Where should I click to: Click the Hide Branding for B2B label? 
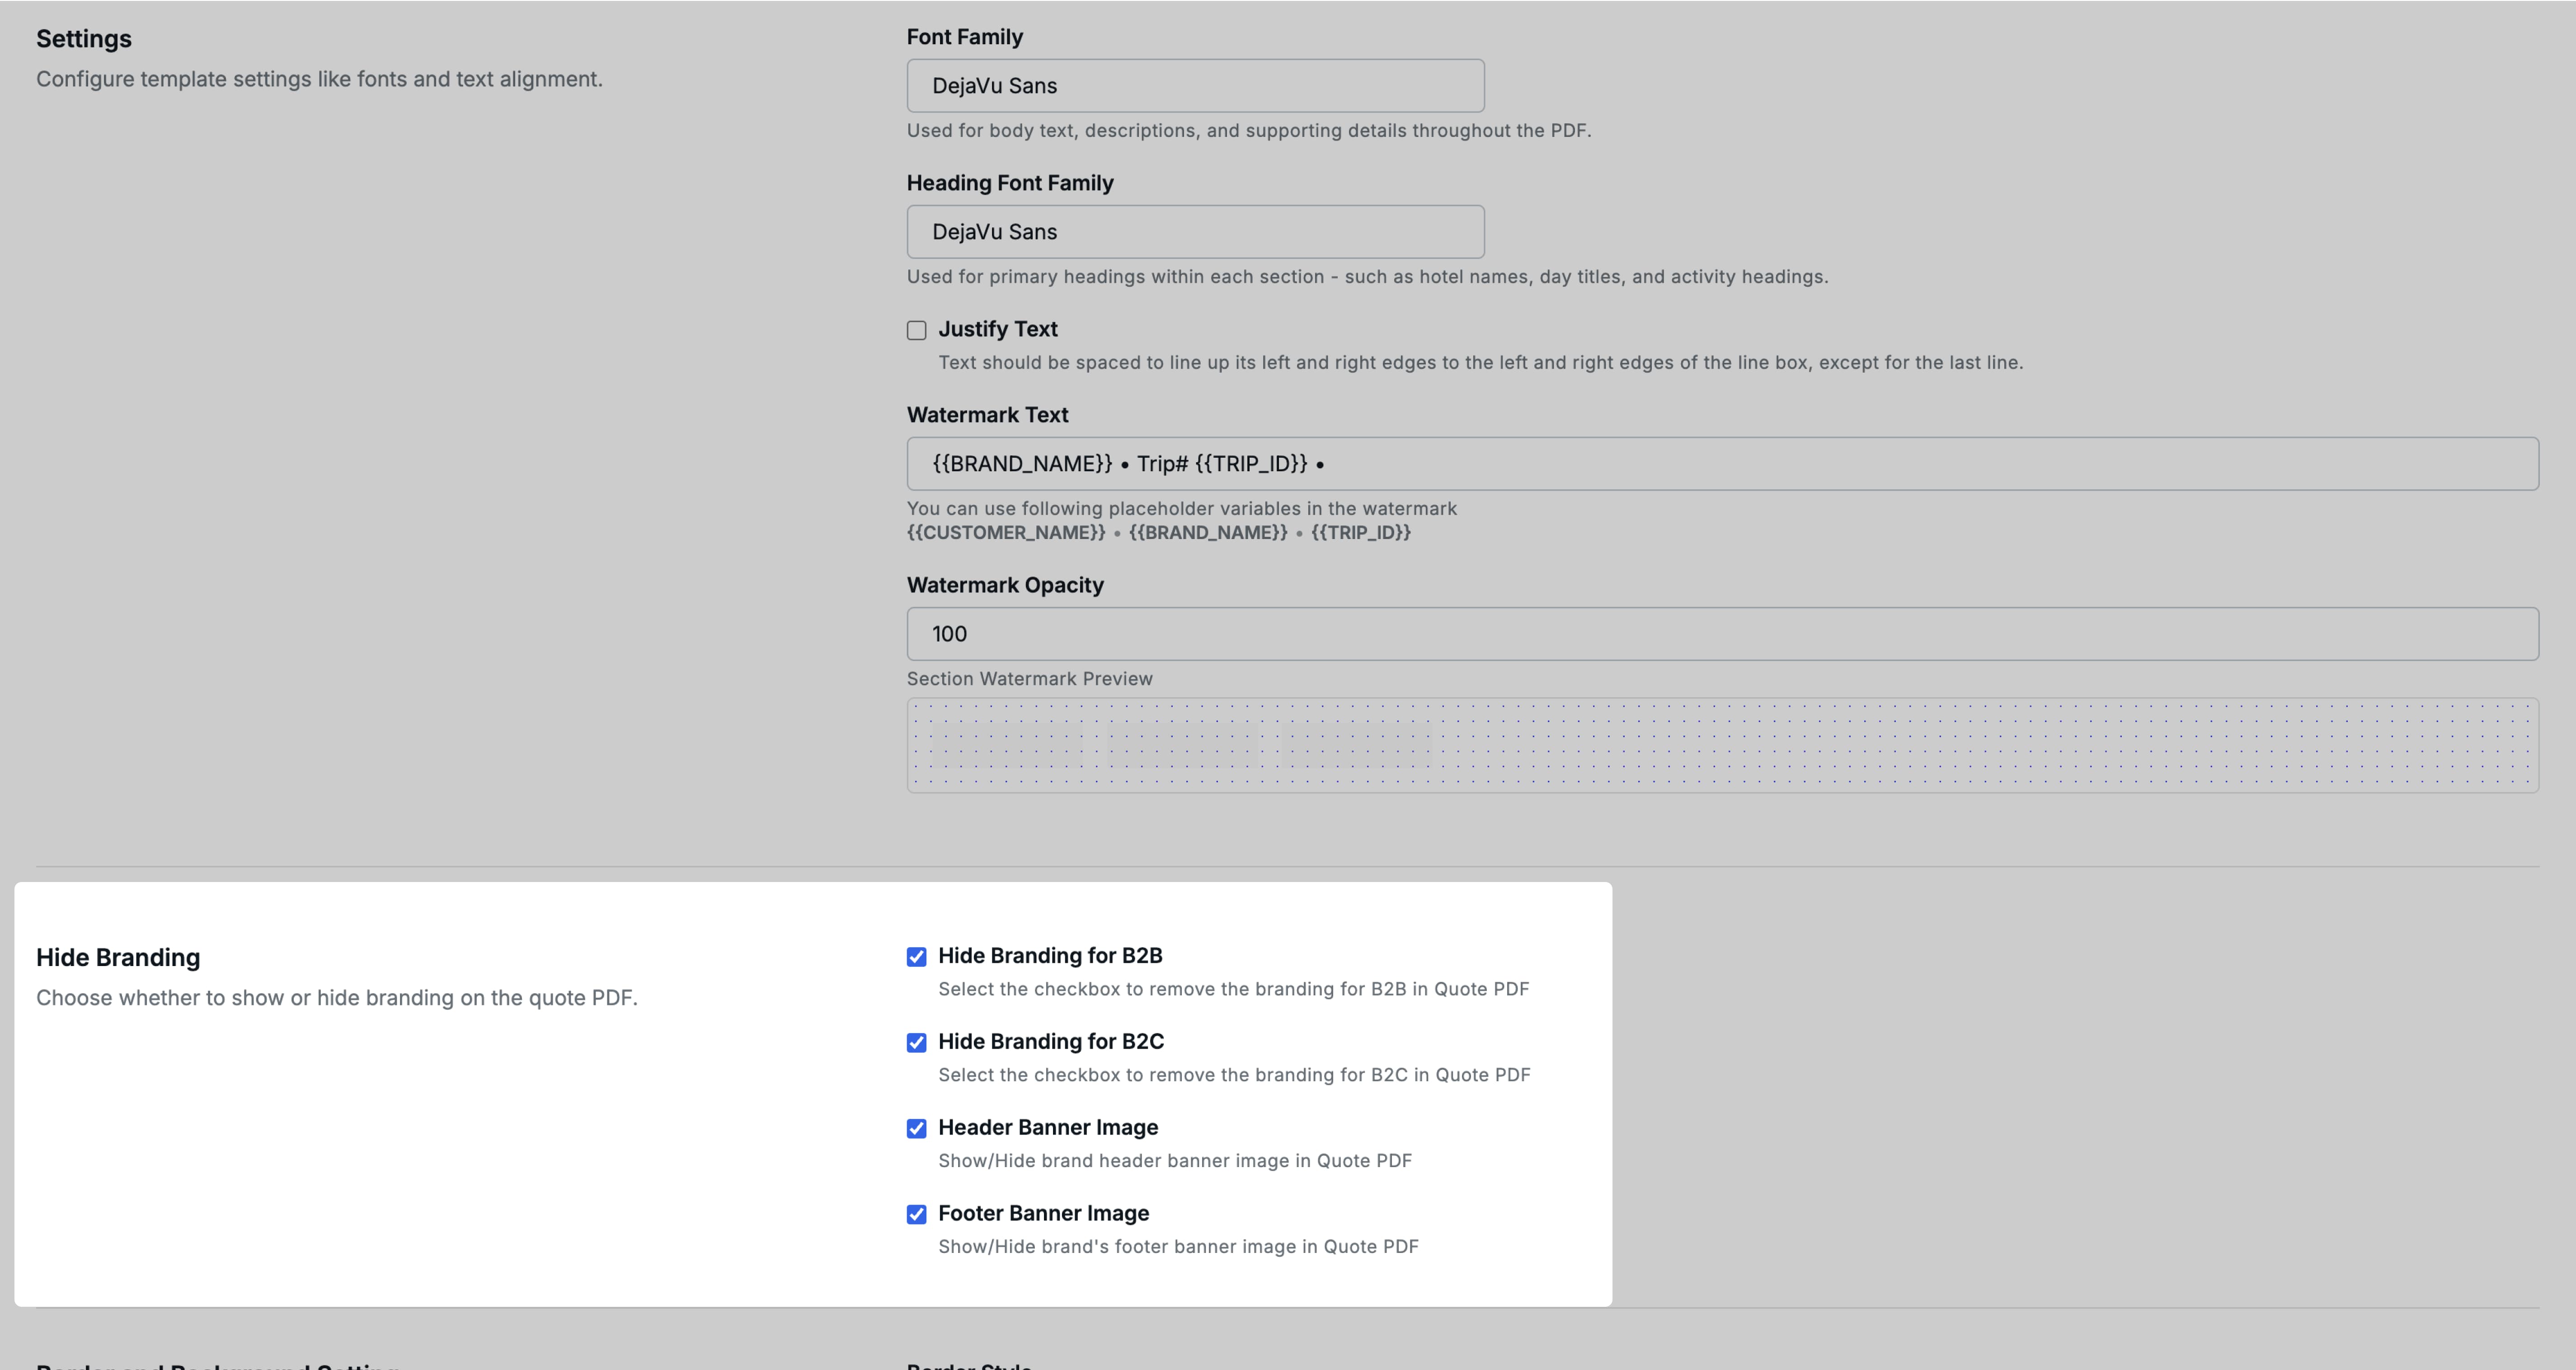coord(1050,956)
